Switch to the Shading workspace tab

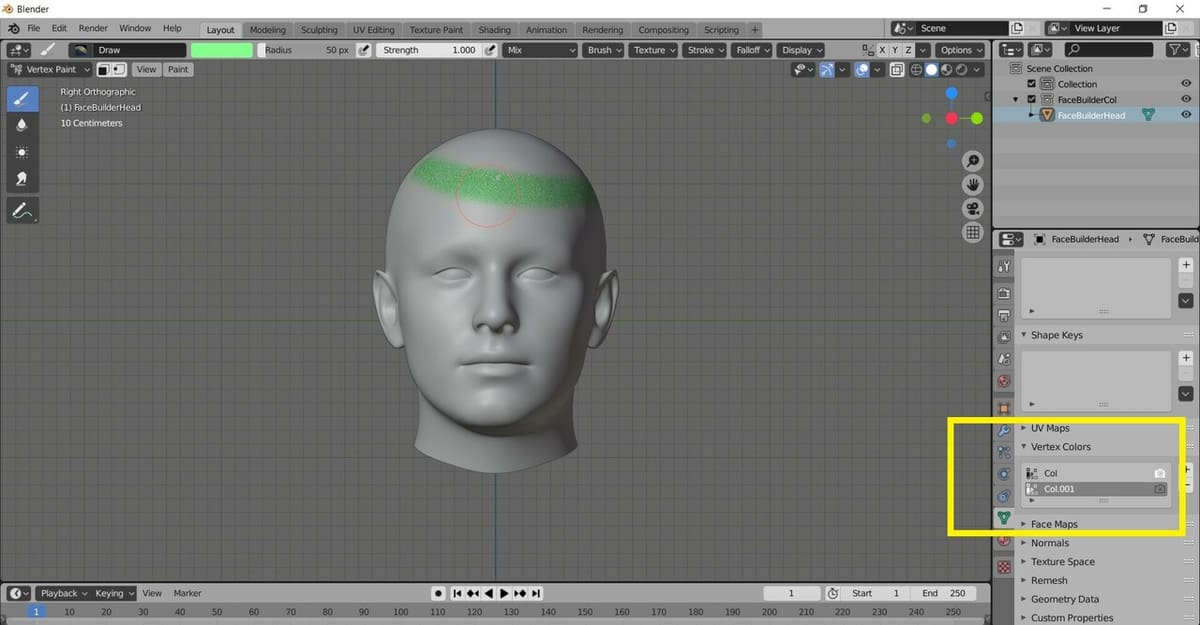pyautogui.click(x=494, y=30)
